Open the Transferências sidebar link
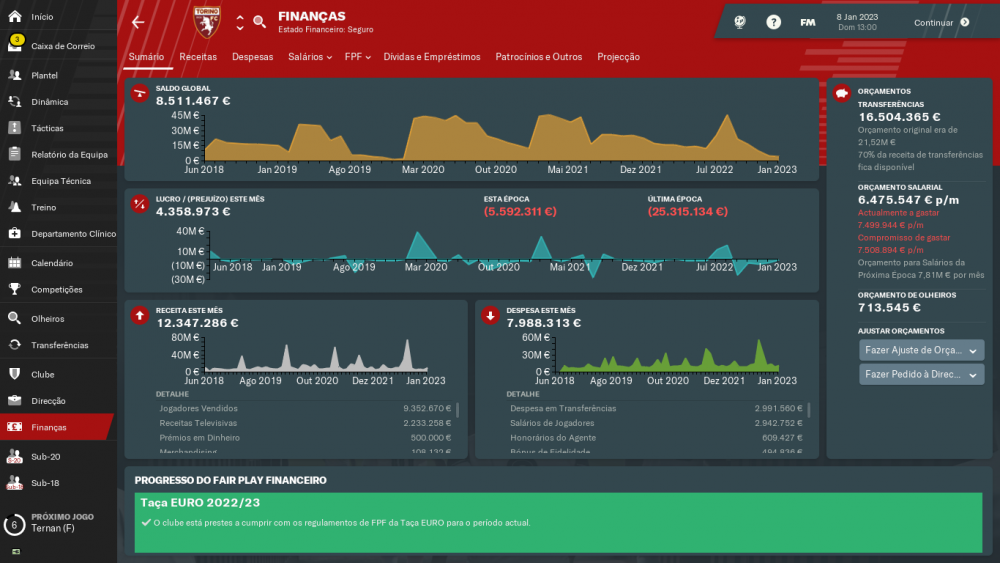This screenshot has width=1000, height=563. 60,345
